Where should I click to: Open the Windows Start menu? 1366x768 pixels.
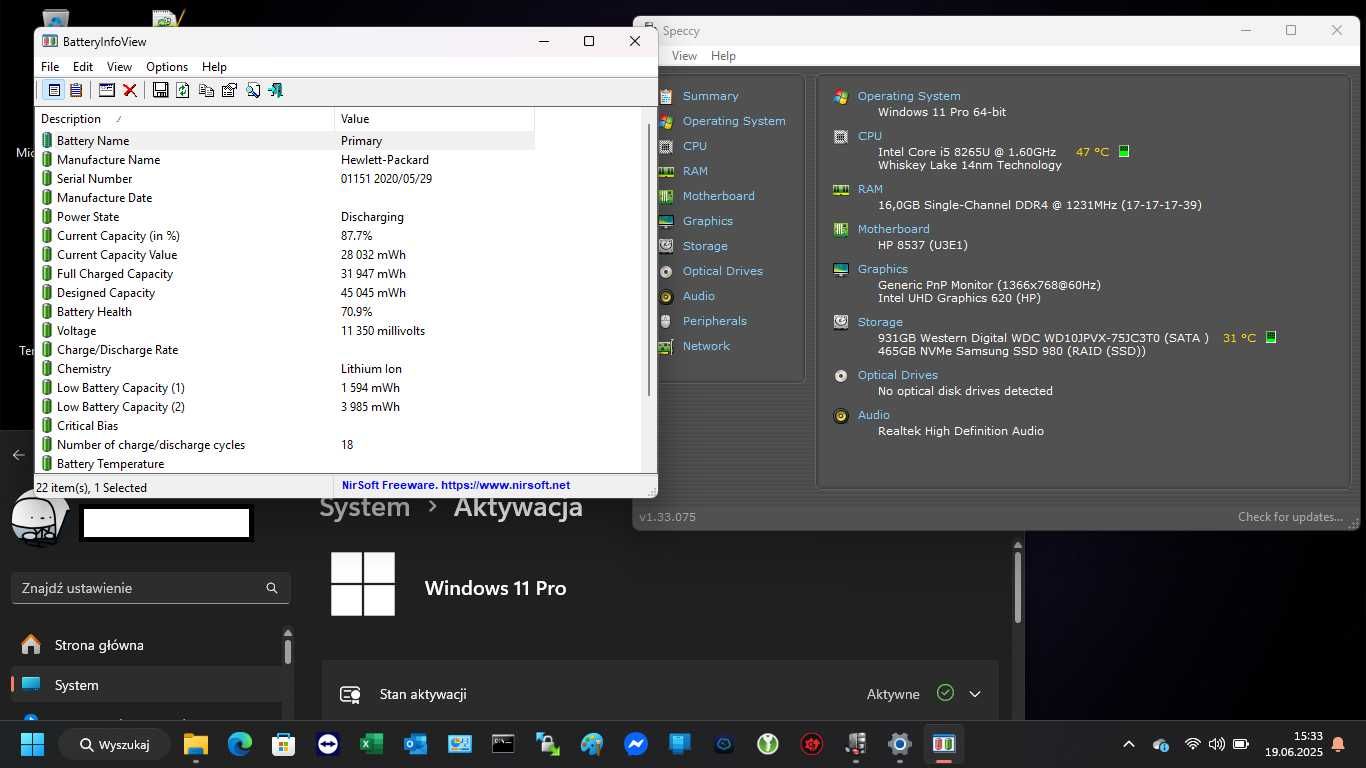click(32, 744)
